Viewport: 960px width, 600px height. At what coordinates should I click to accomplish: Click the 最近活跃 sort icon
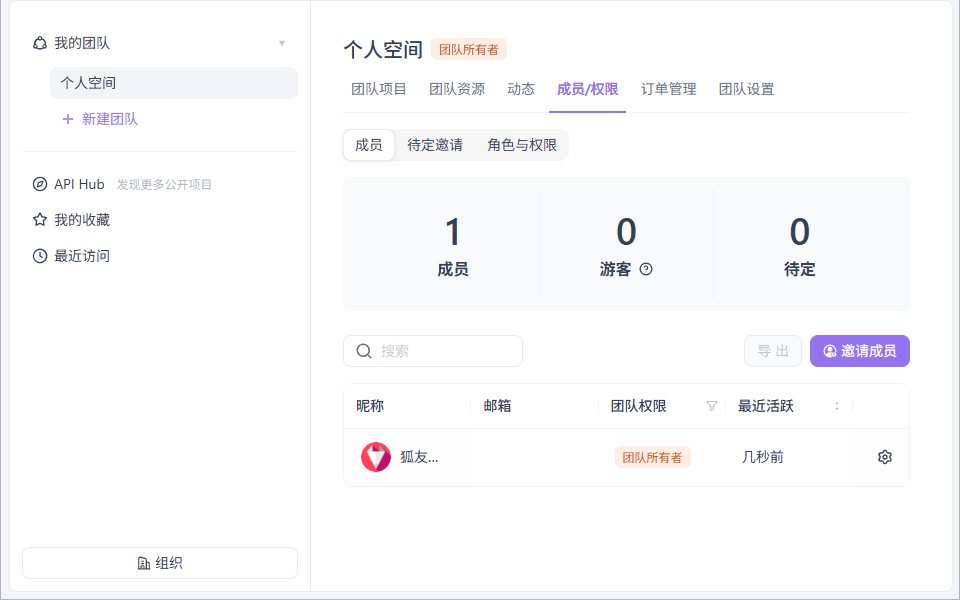(837, 406)
